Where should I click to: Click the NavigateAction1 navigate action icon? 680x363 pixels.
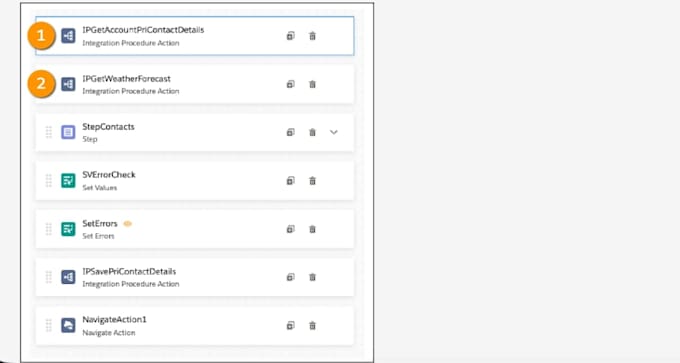(x=68, y=325)
